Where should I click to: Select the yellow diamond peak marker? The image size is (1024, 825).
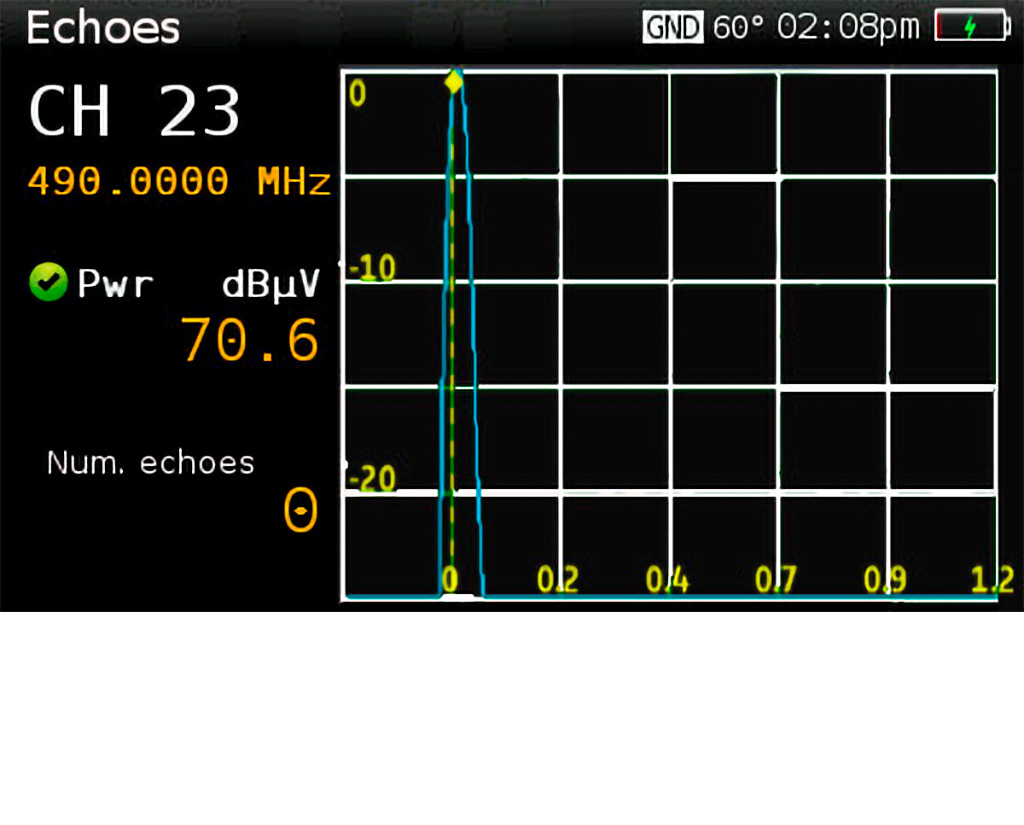point(453,82)
